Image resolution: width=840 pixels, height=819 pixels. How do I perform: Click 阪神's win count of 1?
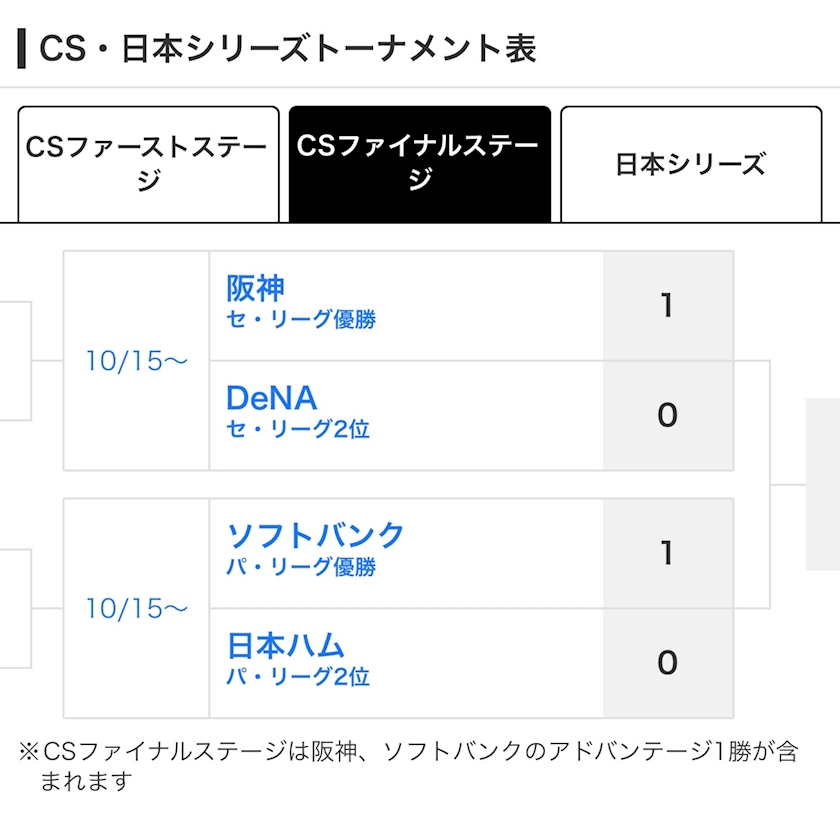(x=667, y=305)
